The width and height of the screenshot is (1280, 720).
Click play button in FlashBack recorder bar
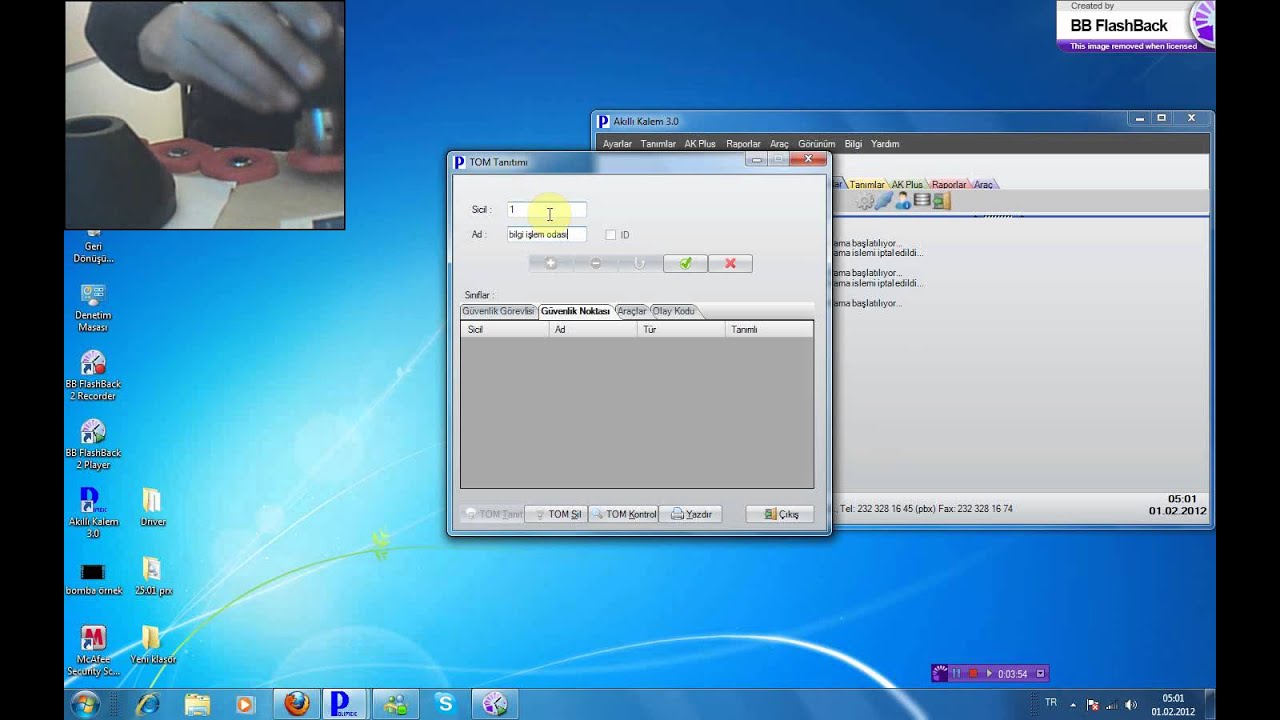989,674
